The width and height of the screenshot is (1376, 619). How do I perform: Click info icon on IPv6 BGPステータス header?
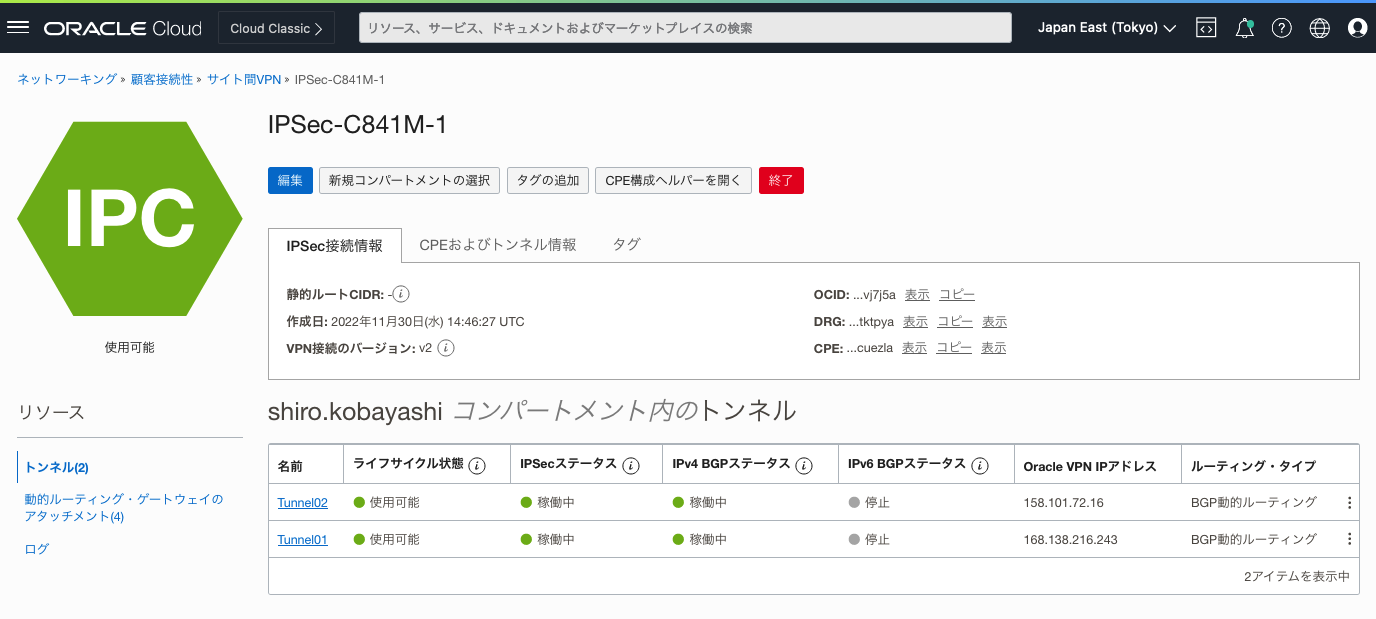coord(980,465)
